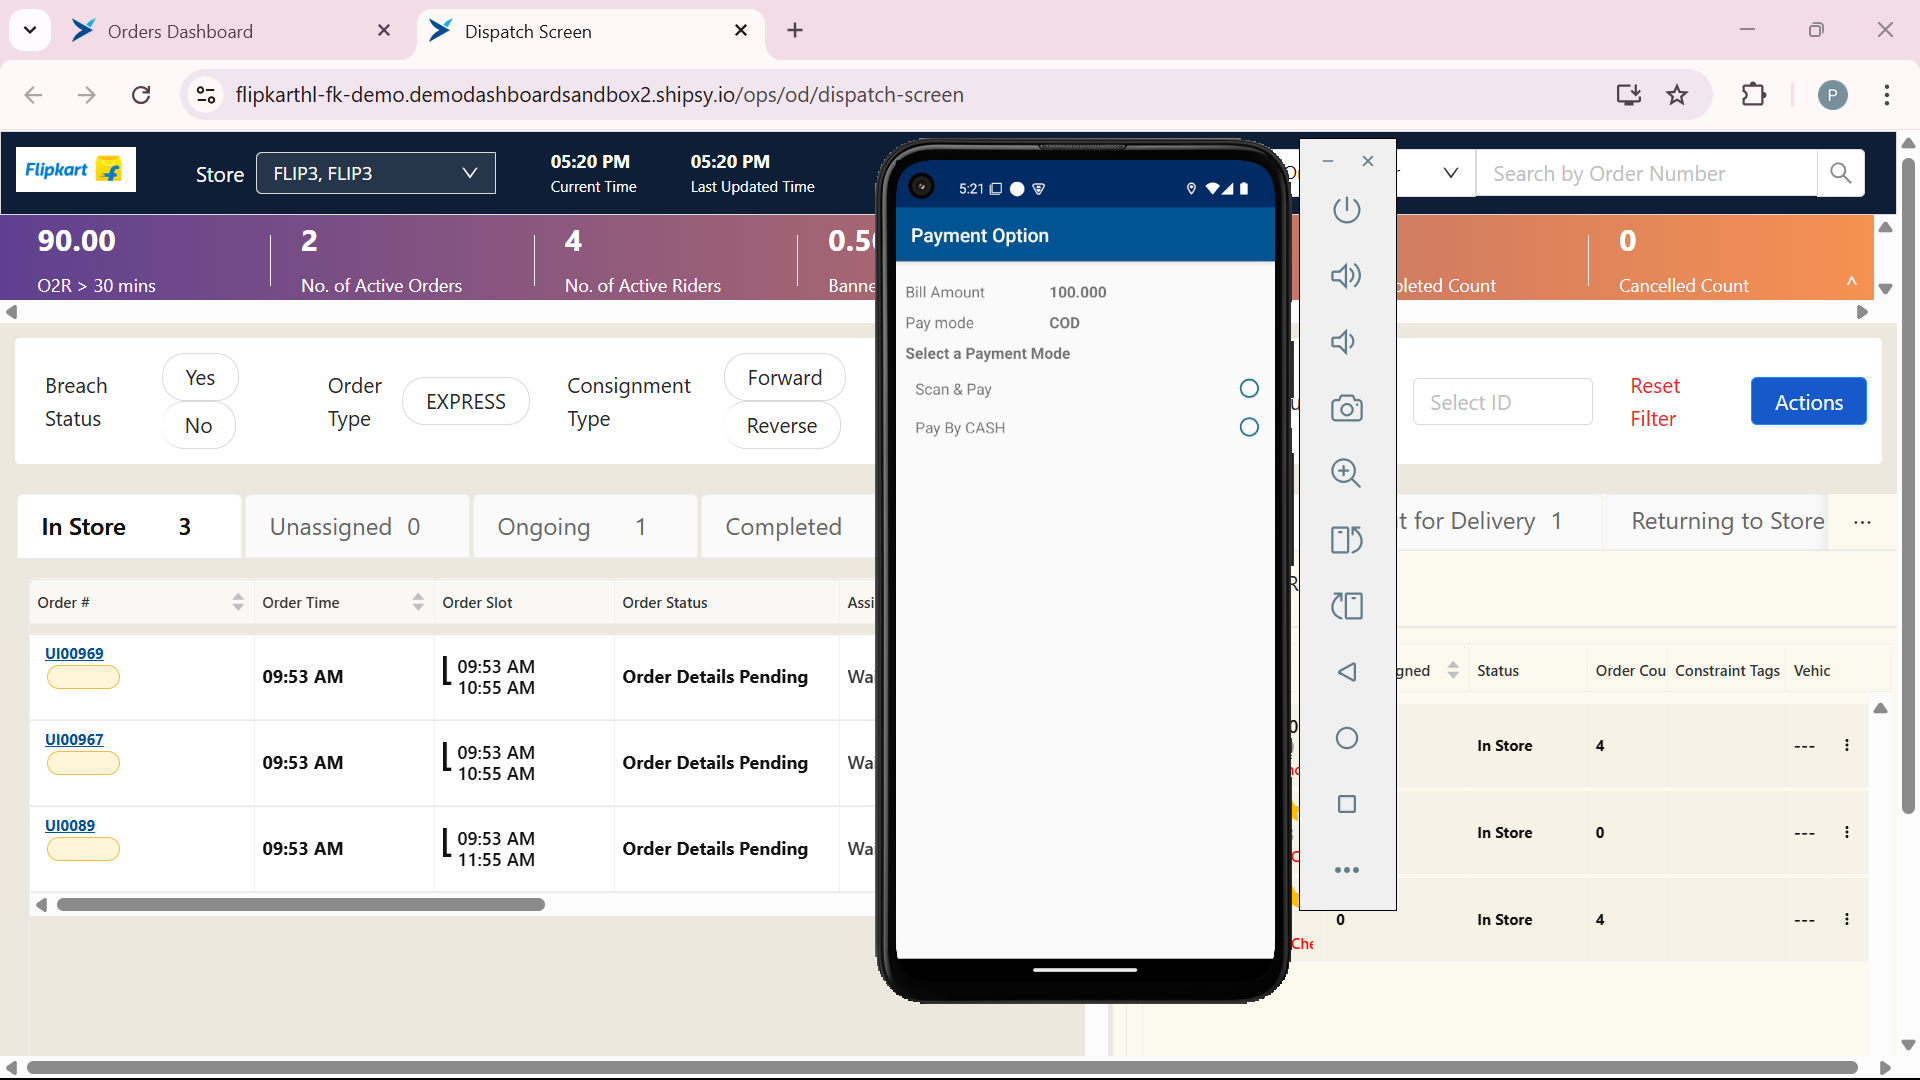Click the blue Actions button
The image size is (1920, 1080).
coord(1807,402)
